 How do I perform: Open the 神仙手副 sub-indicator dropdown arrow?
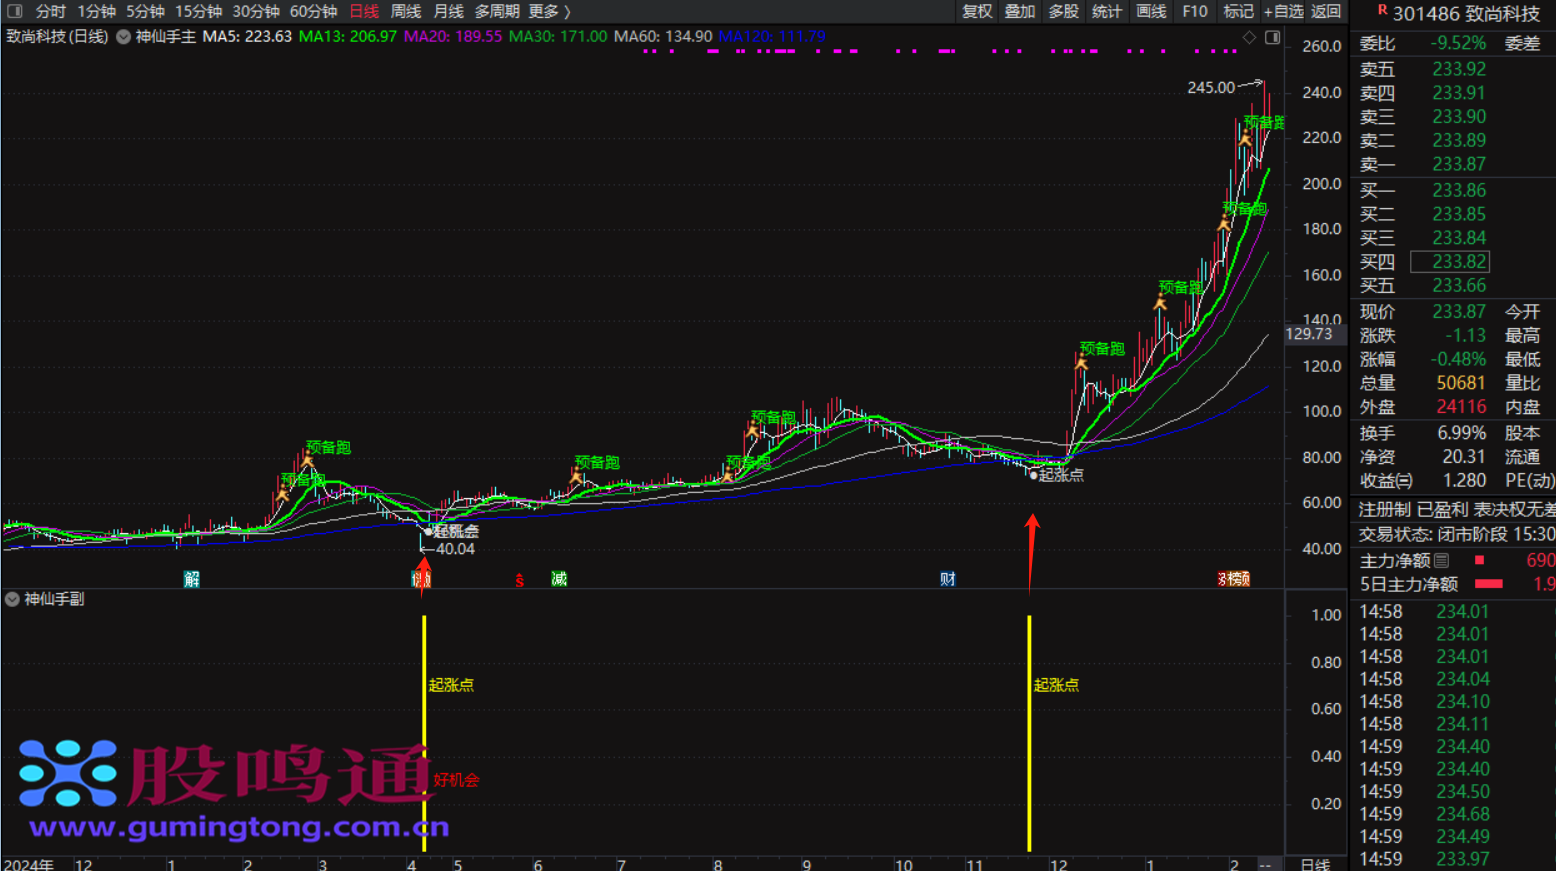pos(12,599)
